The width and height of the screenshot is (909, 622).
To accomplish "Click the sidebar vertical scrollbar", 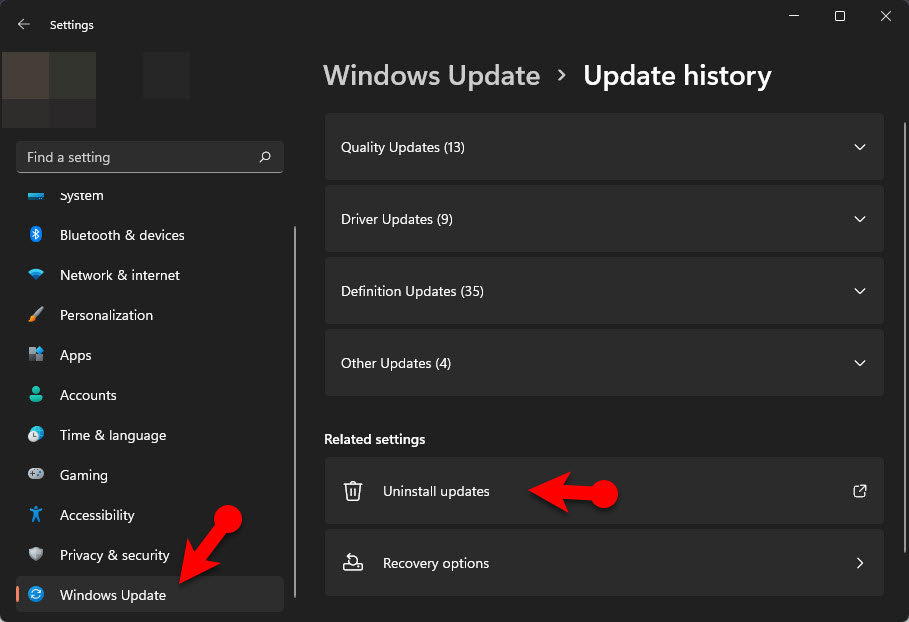I will coord(295,412).
